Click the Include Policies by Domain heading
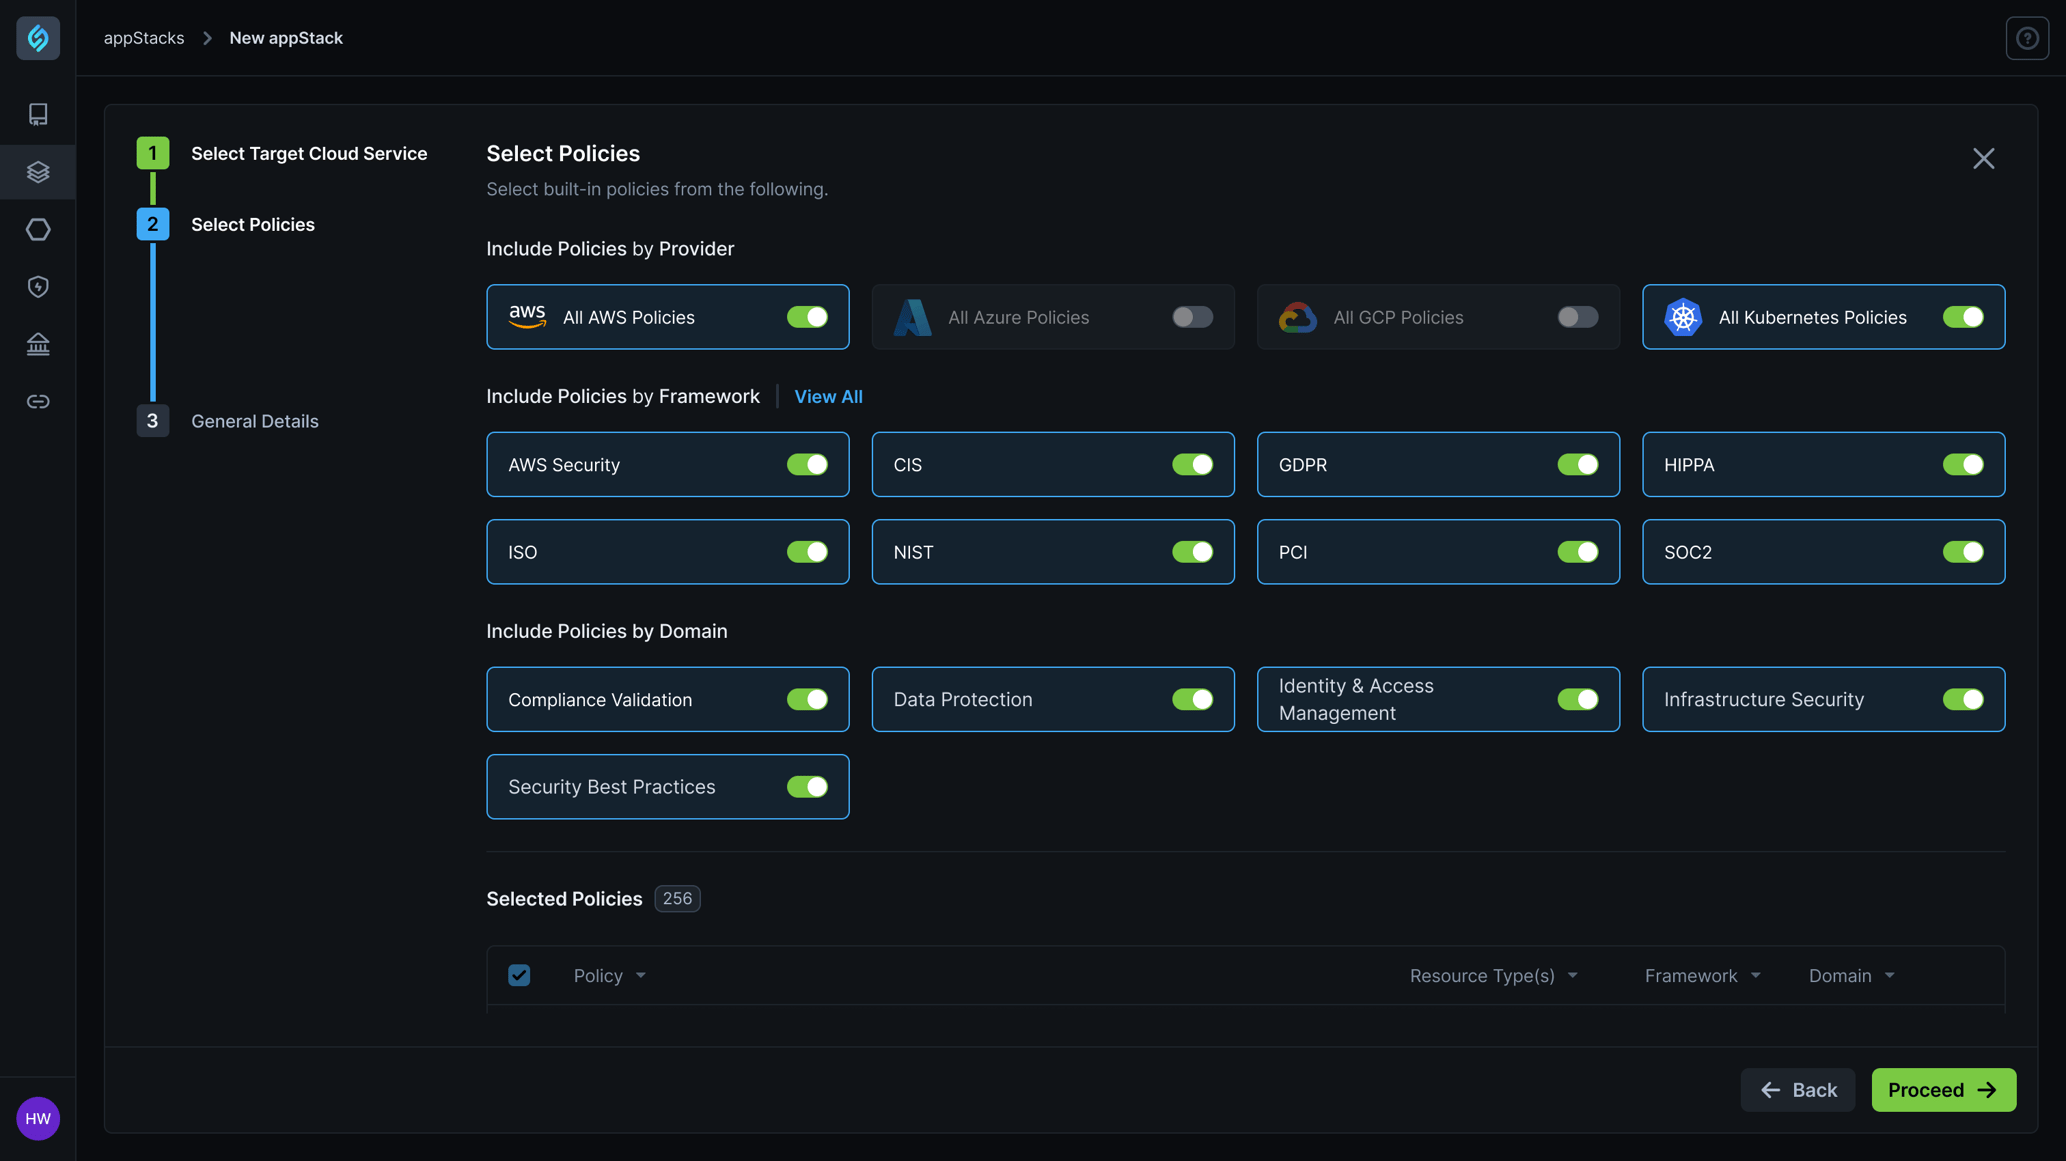 click(606, 631)
